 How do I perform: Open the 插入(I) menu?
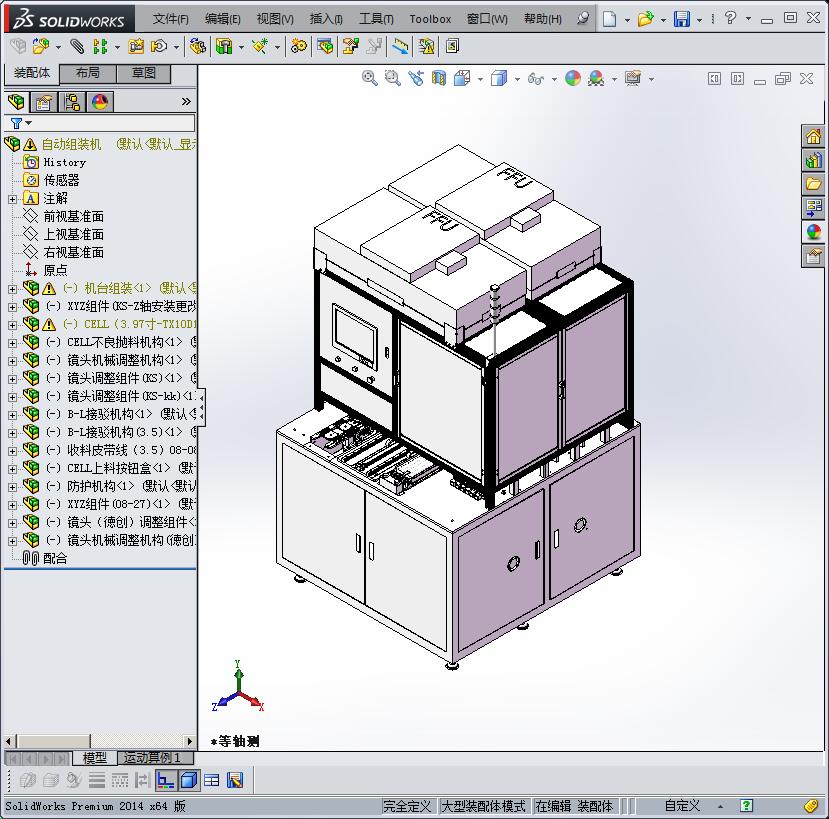pos(326,19)
